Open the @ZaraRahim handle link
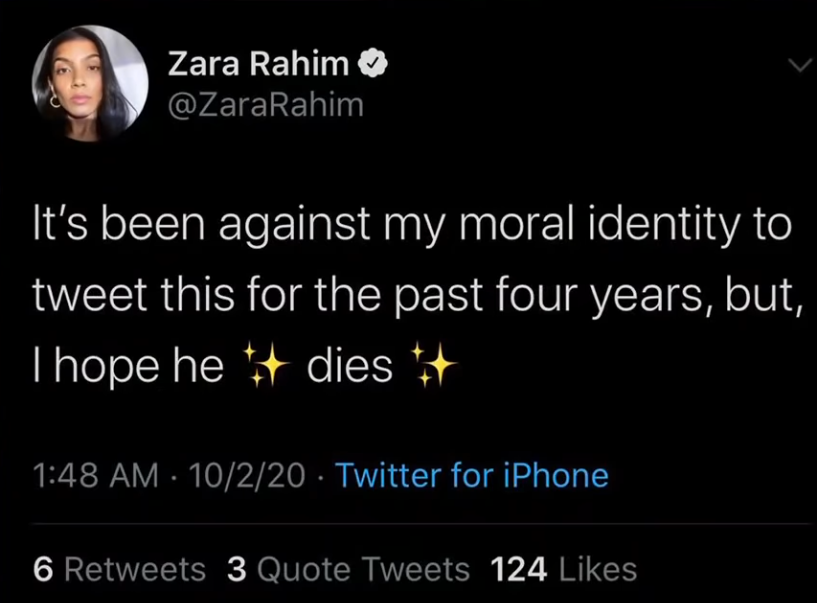This screenshot has width=817, height=603. click(x=264, y=104)
